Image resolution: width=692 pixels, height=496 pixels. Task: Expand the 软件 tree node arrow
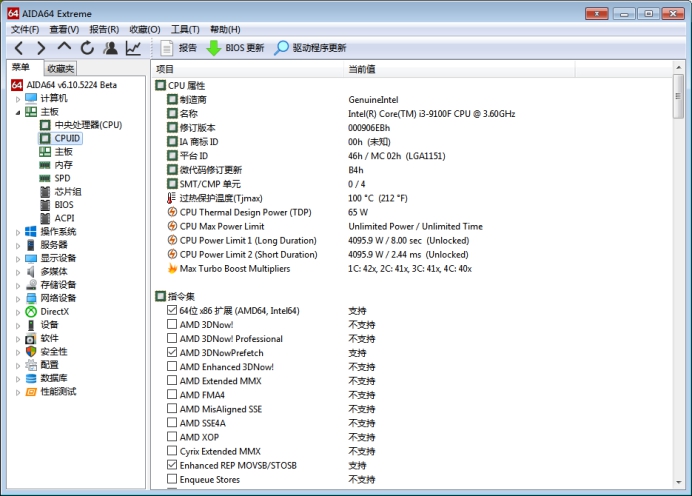click(x=18, y=339)
